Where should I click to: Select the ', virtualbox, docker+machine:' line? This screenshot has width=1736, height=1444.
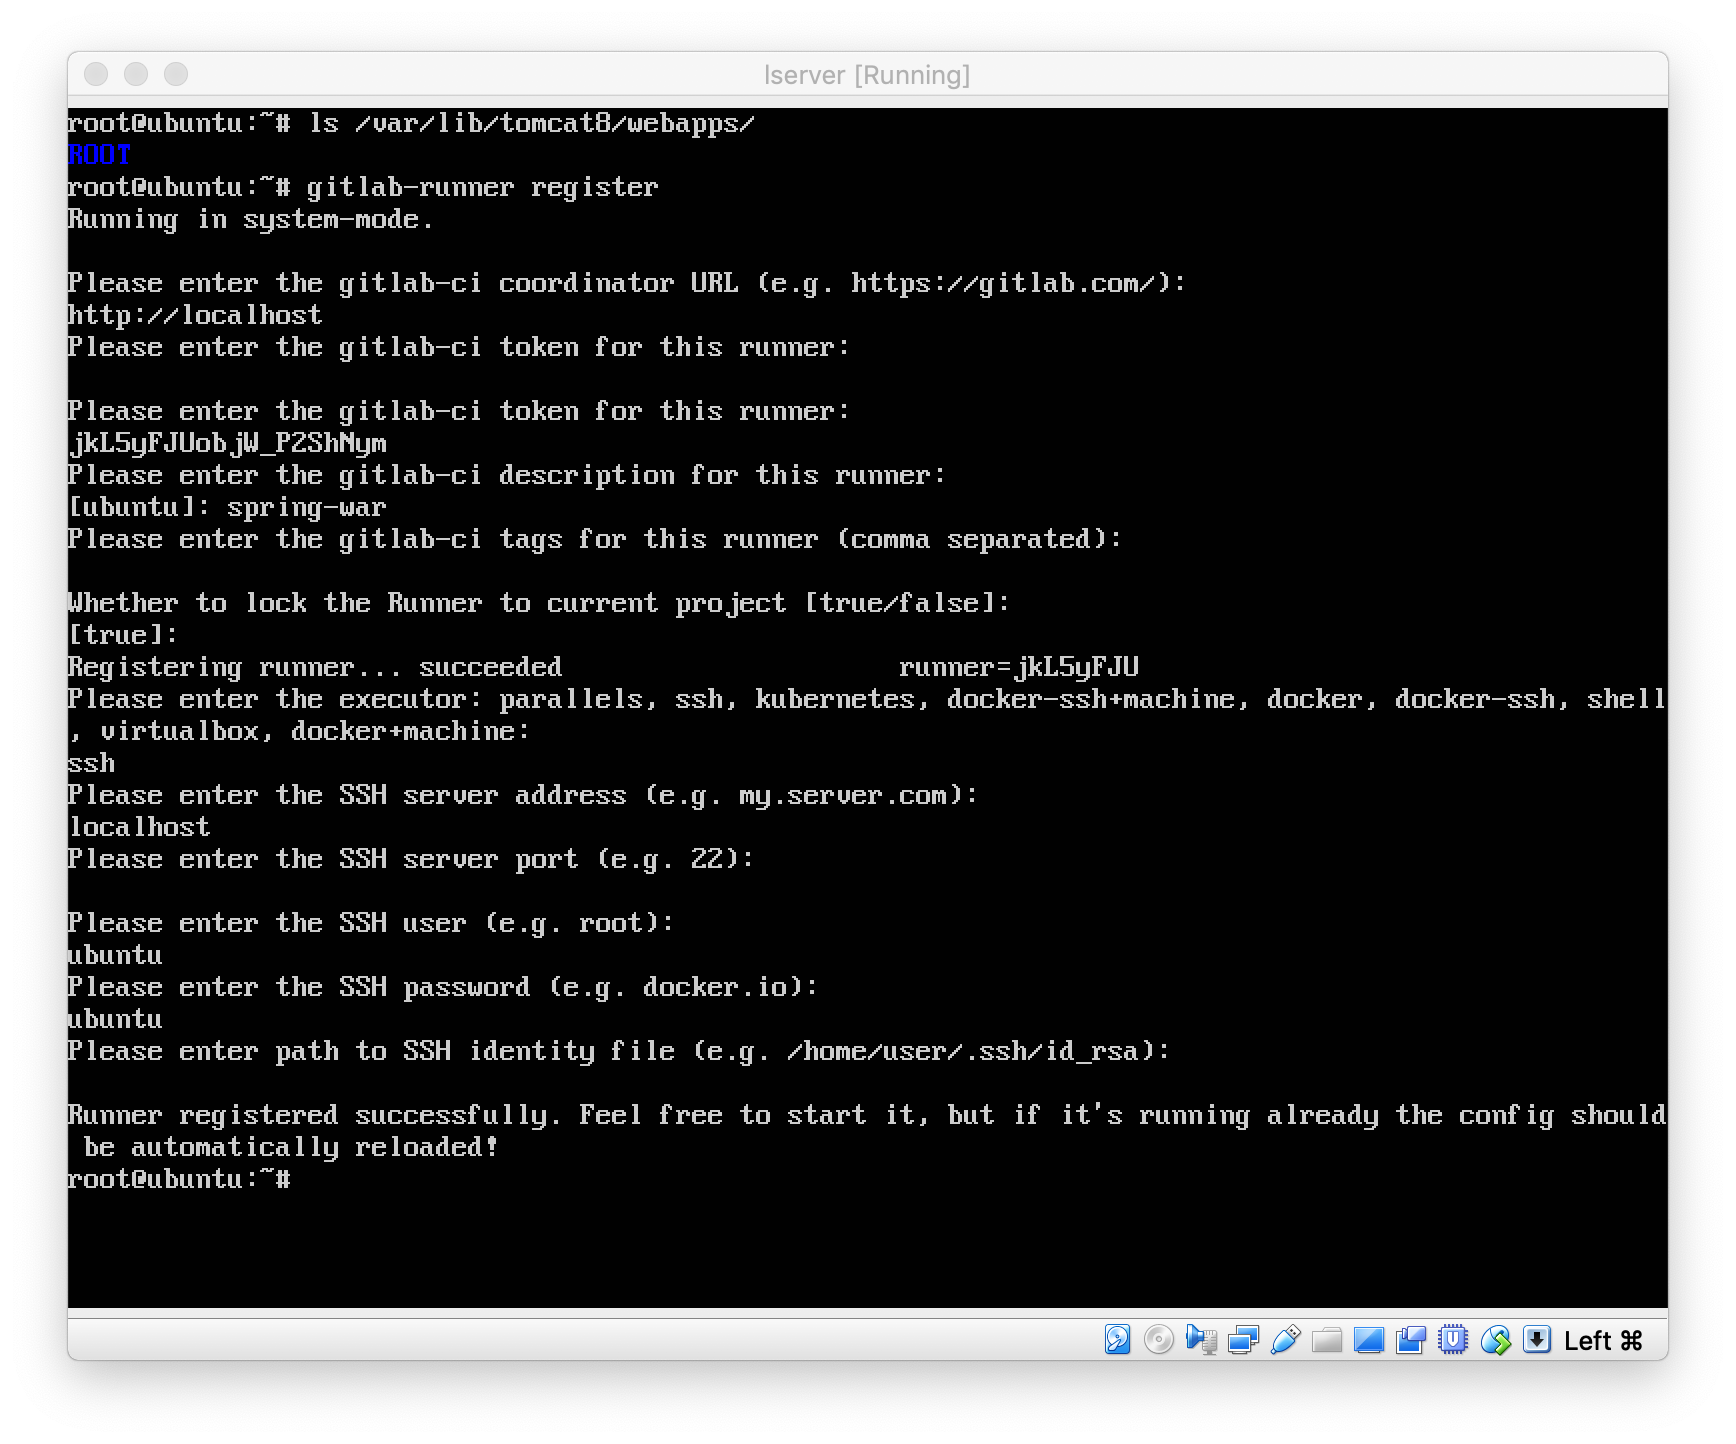(299, 731)
